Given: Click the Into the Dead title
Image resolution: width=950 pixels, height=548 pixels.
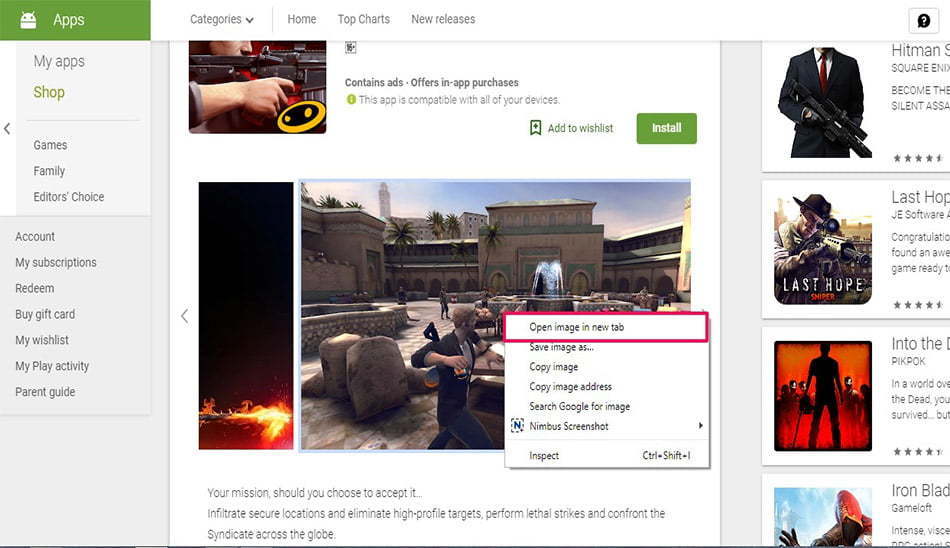Looking at the screenshot, I should (x=920, y=344).
